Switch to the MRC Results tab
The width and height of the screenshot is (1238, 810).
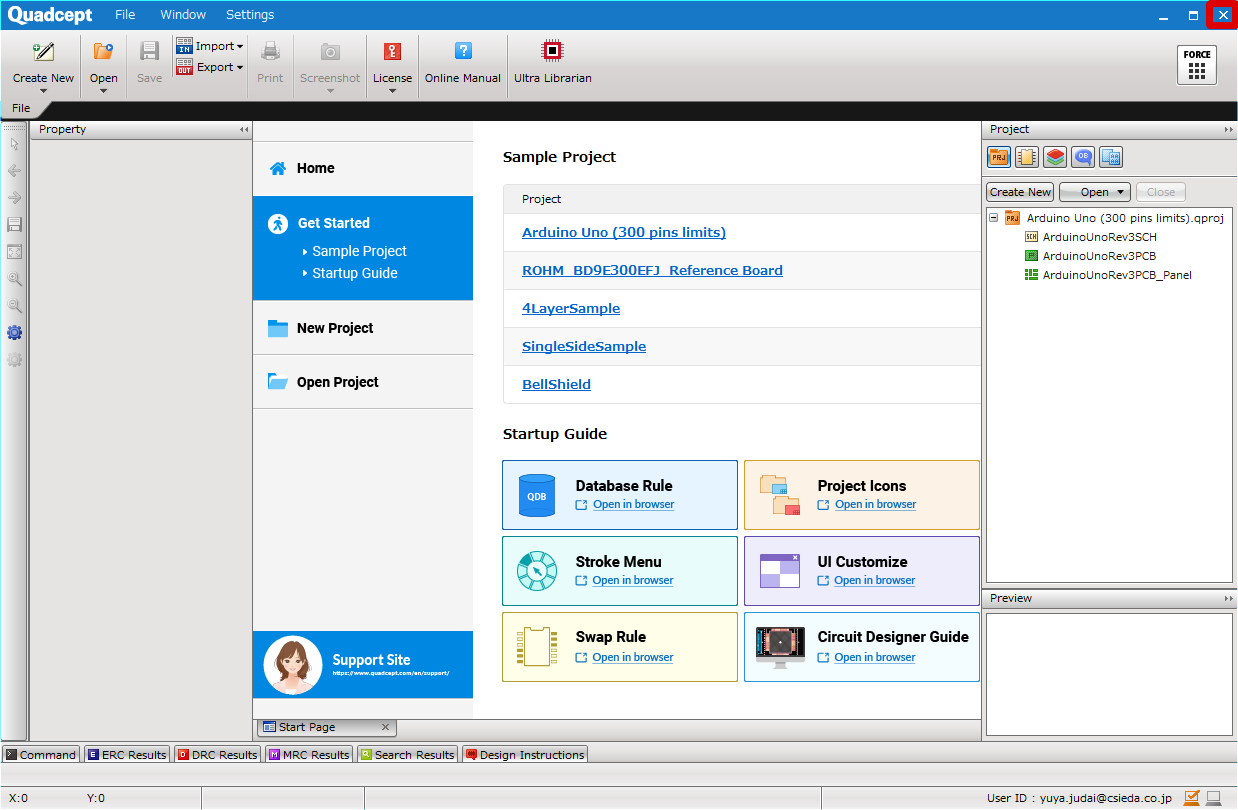tap(309, 755)
